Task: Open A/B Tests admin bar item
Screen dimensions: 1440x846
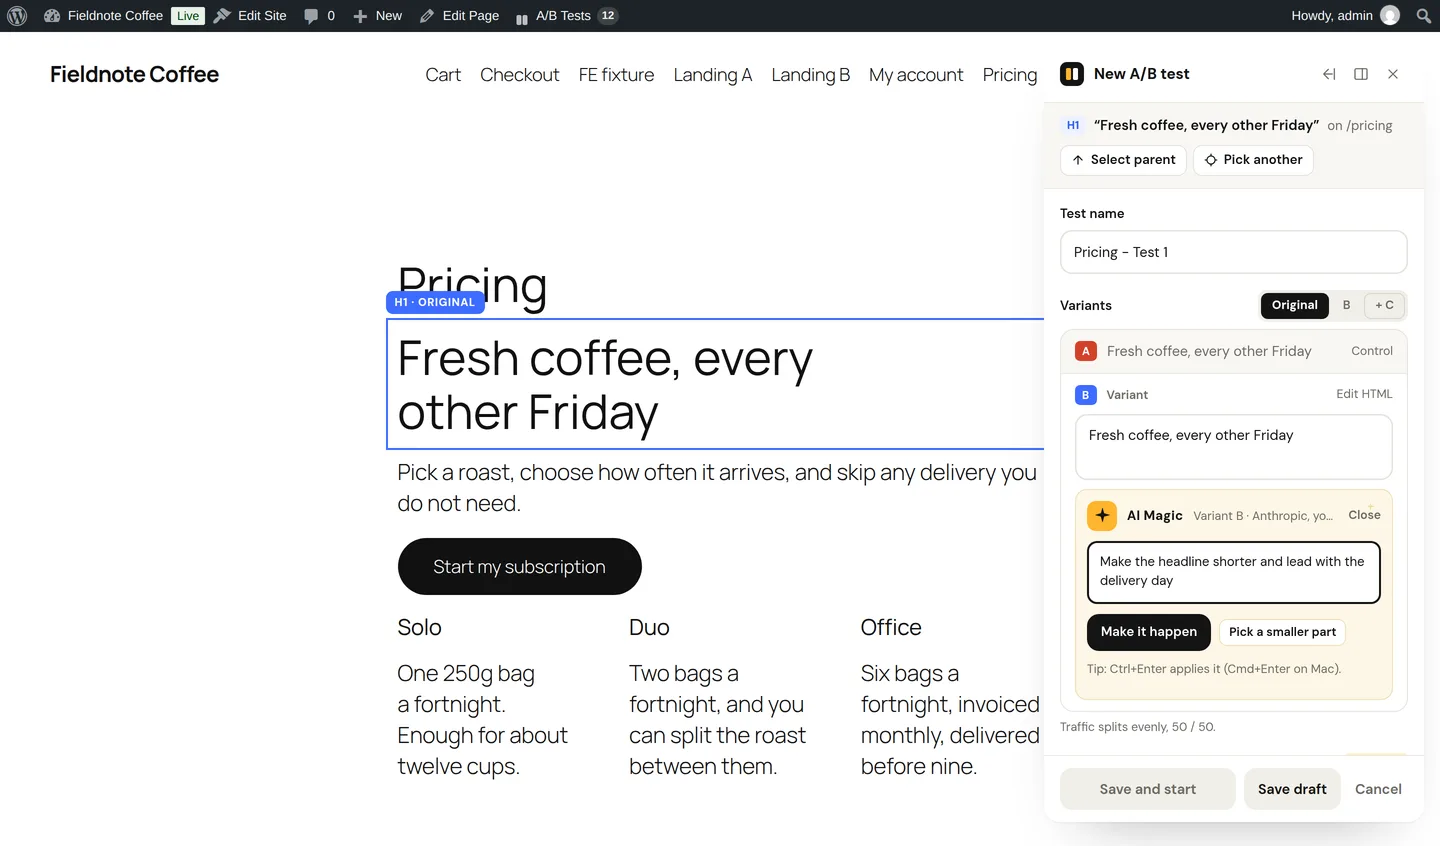Action: [566, 16]
